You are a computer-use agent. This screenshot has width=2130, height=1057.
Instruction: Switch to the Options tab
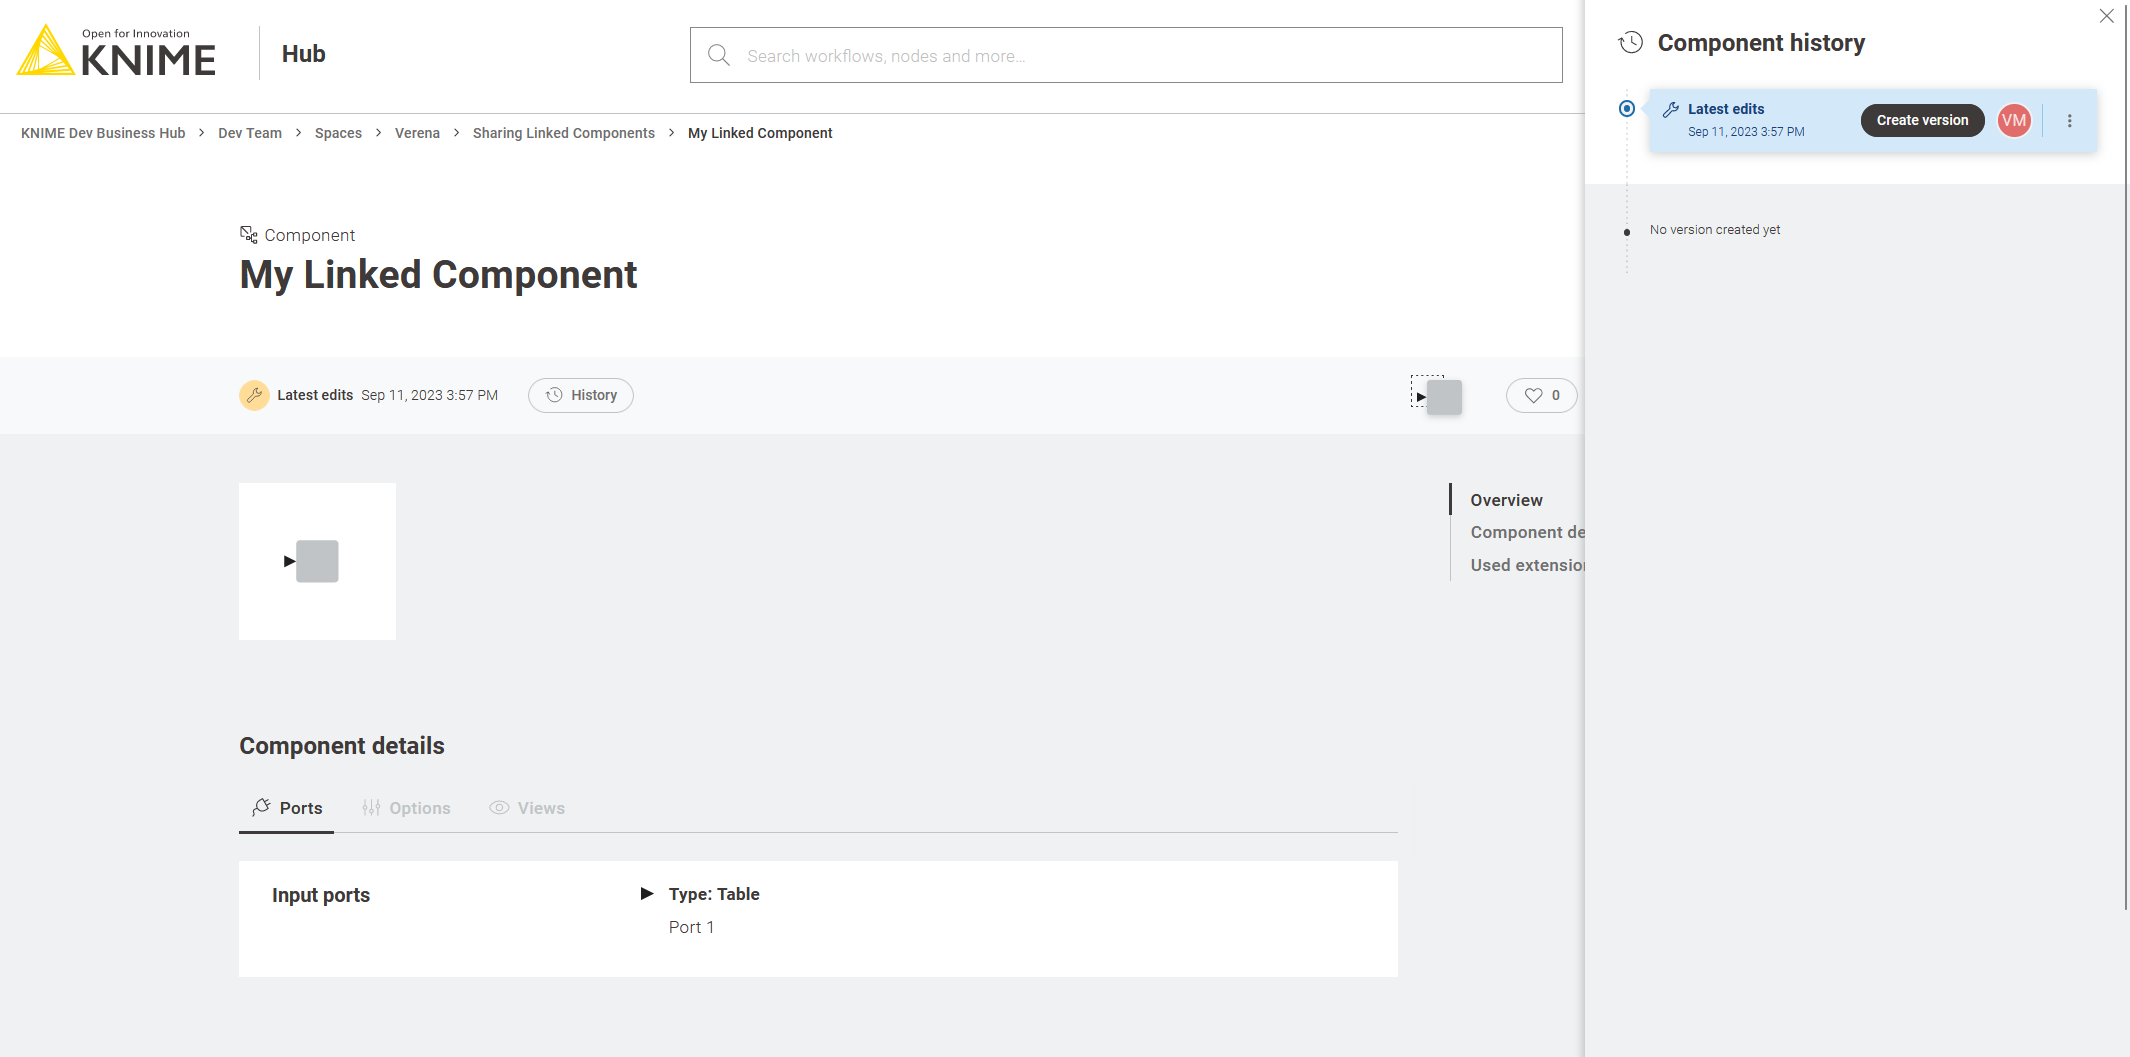[406, 808]
